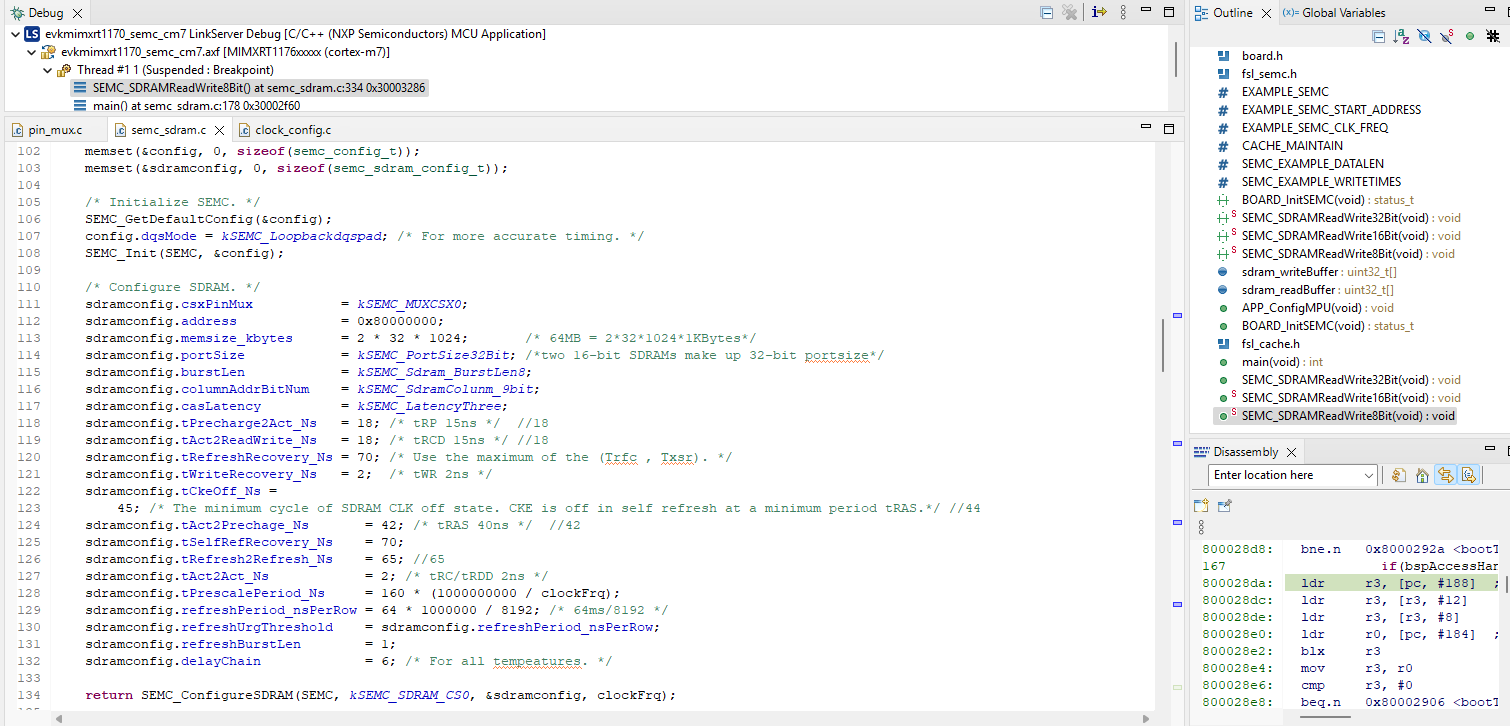Click the editor's horizontal scrollbar
Viewport: 1510px width, 726px height.
click(603, 718)
